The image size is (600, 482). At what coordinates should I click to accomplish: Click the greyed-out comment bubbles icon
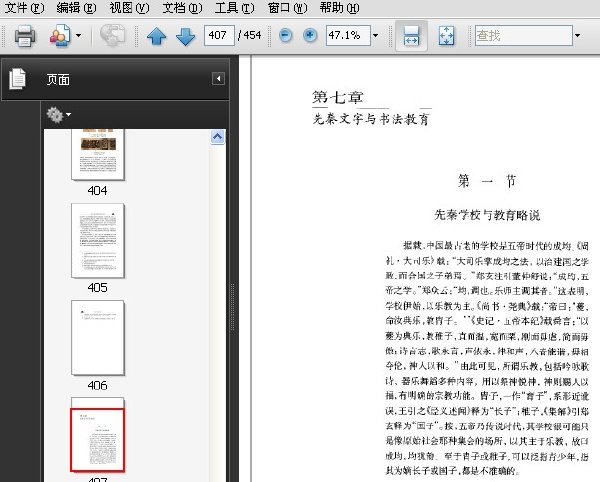coord(112,36)
